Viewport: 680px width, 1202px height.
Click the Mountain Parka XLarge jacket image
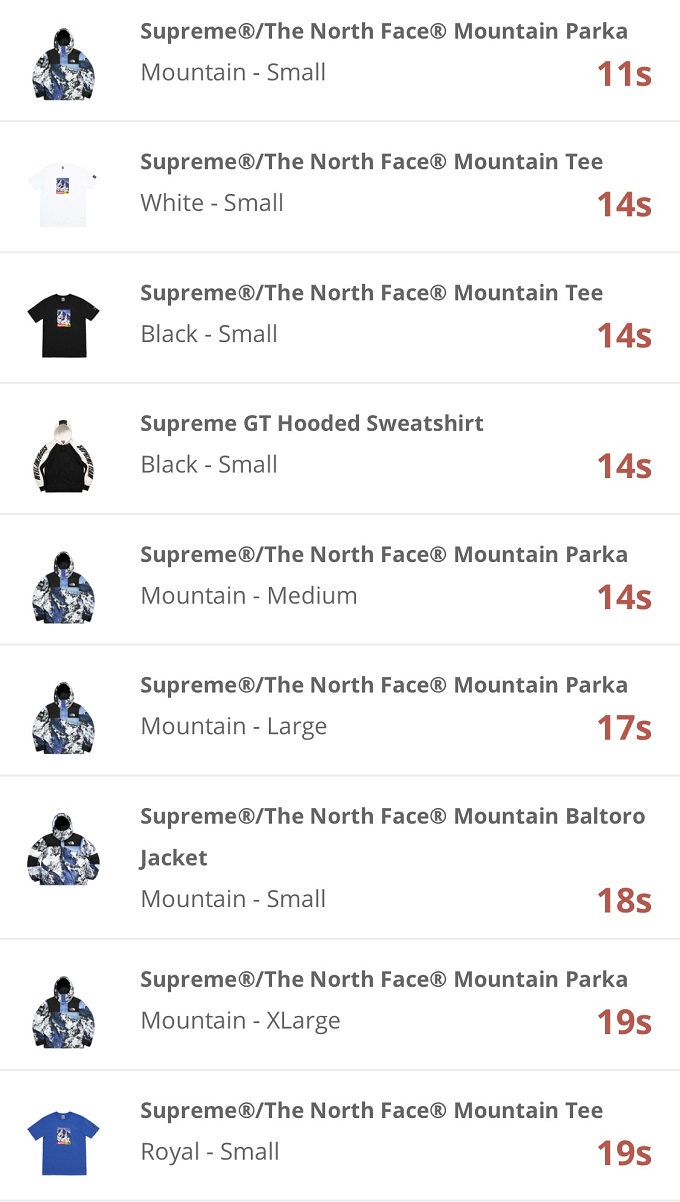(x=63, y=1011)
